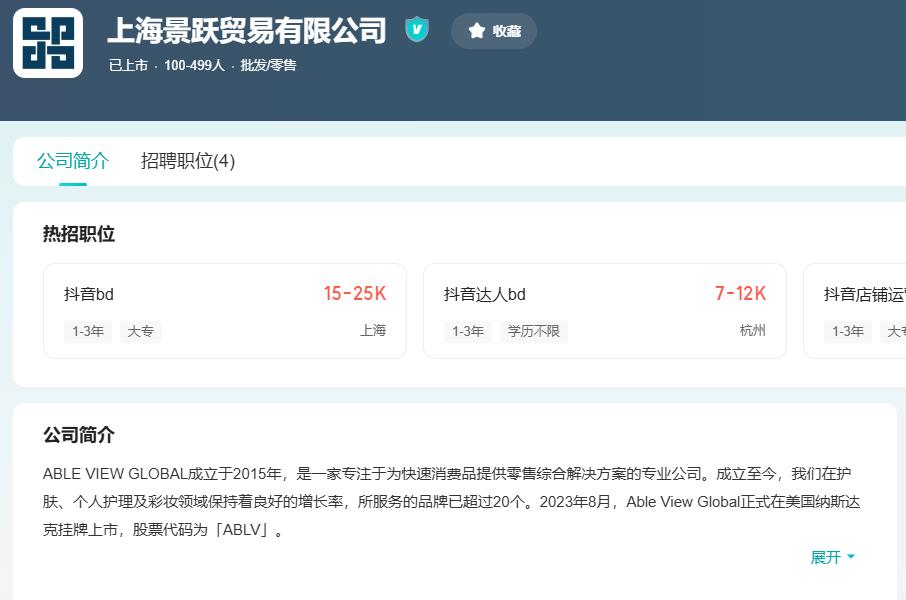The height and width of the screenshot is (600, 906).
Task: Click the star icon in 收藏
Action: point(477,31)
